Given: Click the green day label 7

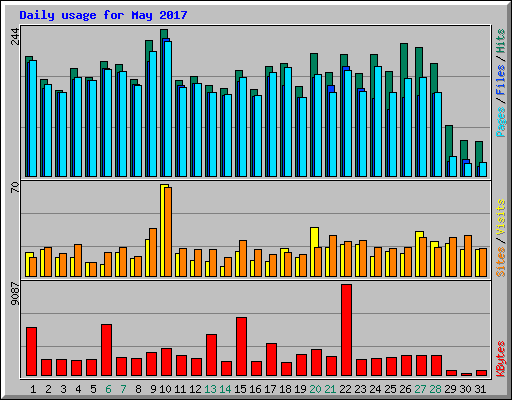Looking at the screenshot, I should pos(123,389).
